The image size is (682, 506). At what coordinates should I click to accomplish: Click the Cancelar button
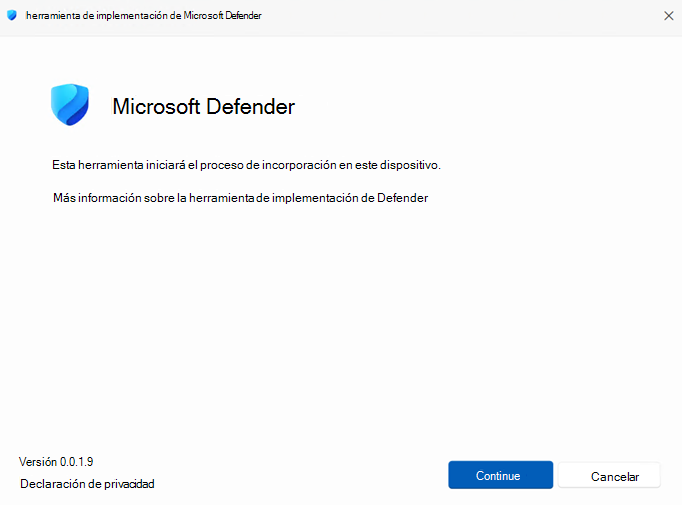609,475
